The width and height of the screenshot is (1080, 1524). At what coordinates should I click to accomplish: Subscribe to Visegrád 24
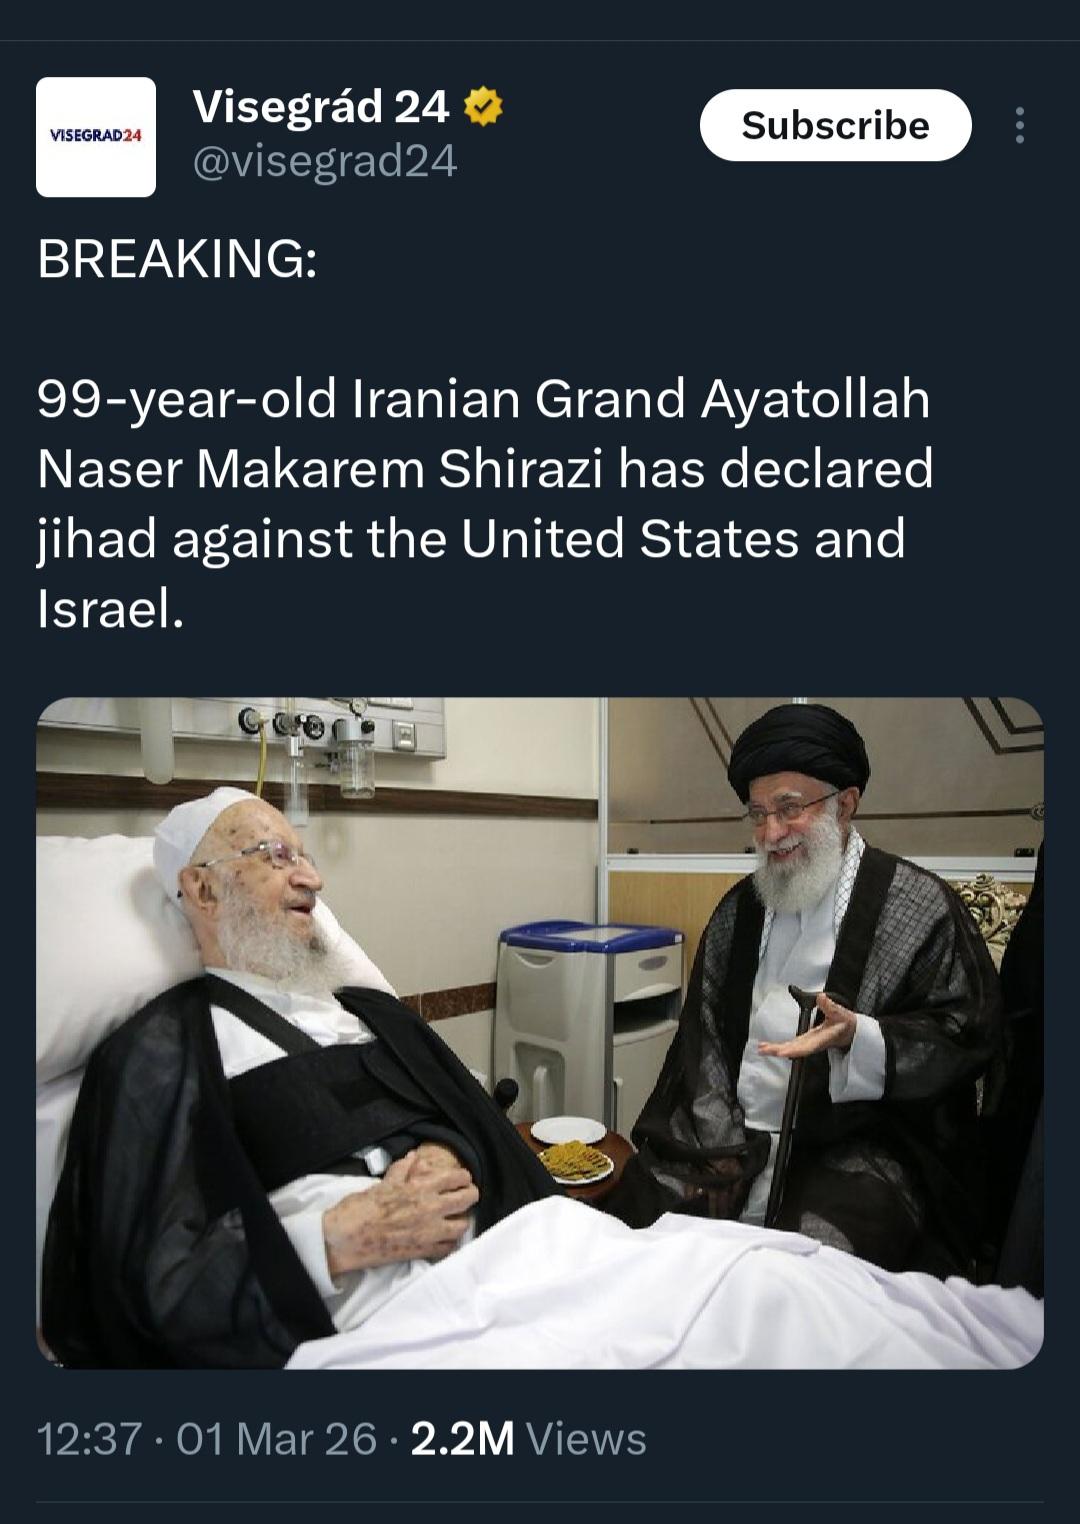(835, 125)
